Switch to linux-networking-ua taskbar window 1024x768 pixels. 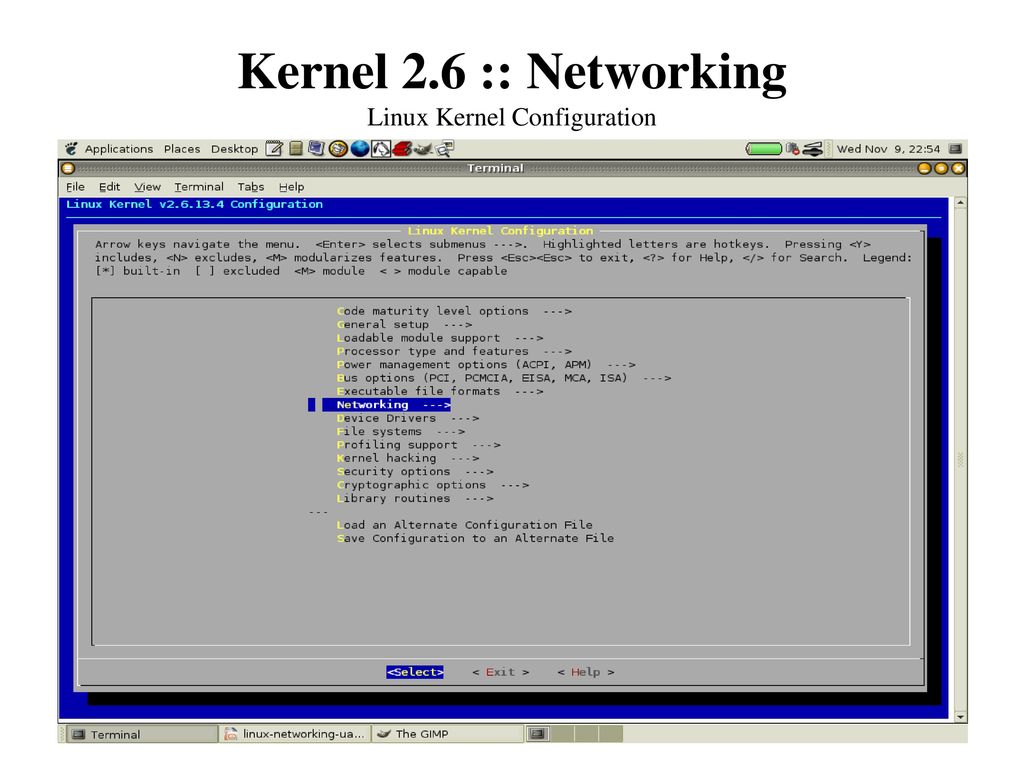295,734
